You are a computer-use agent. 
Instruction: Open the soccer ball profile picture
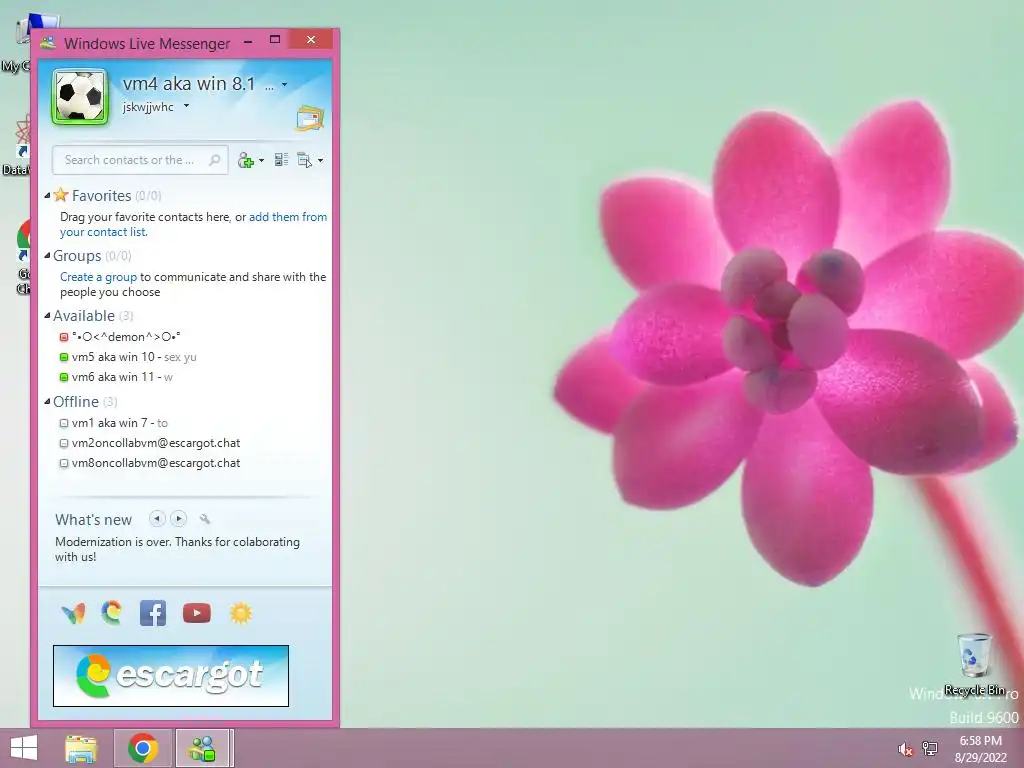(80, 97)
